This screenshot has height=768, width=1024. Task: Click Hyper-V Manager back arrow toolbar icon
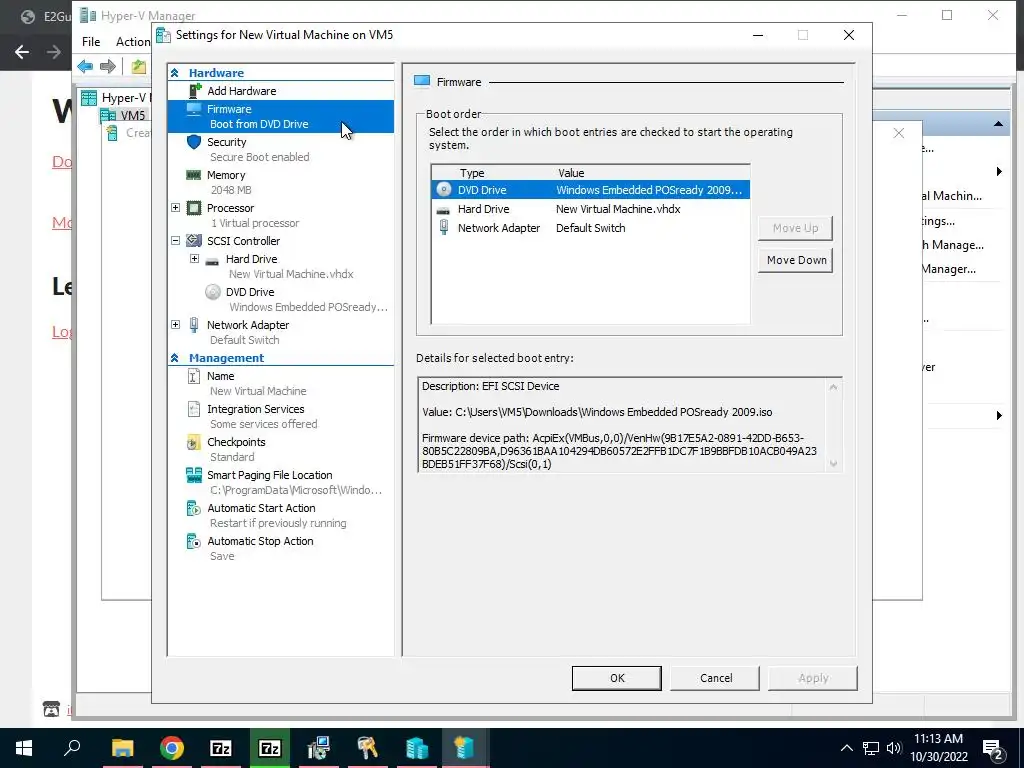(x=85, y=66)
